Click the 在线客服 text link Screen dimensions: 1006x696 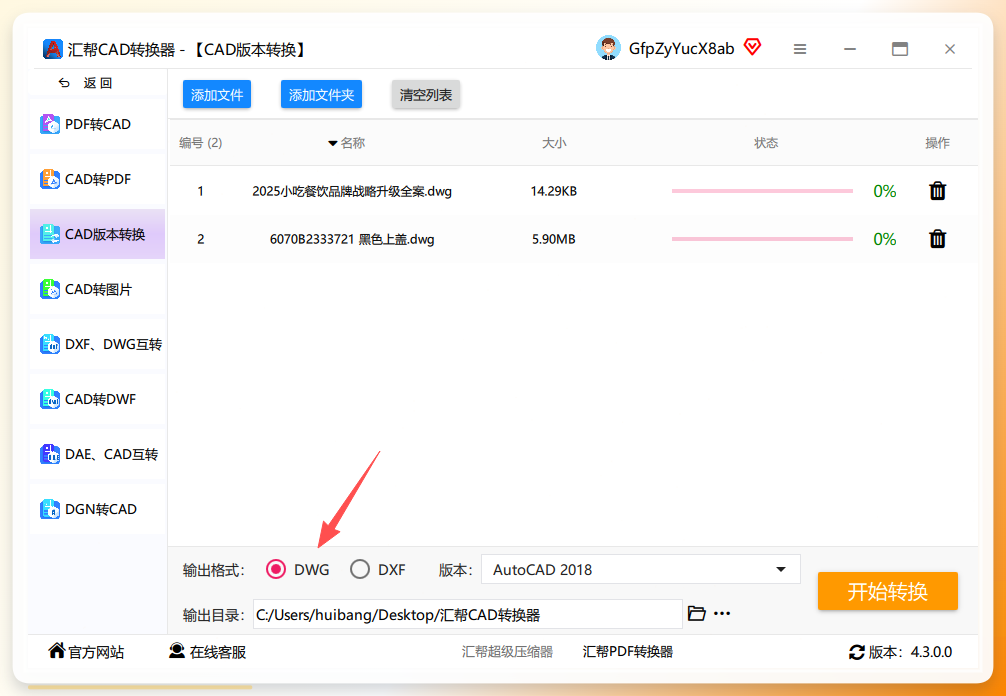[x=217, y=652]
